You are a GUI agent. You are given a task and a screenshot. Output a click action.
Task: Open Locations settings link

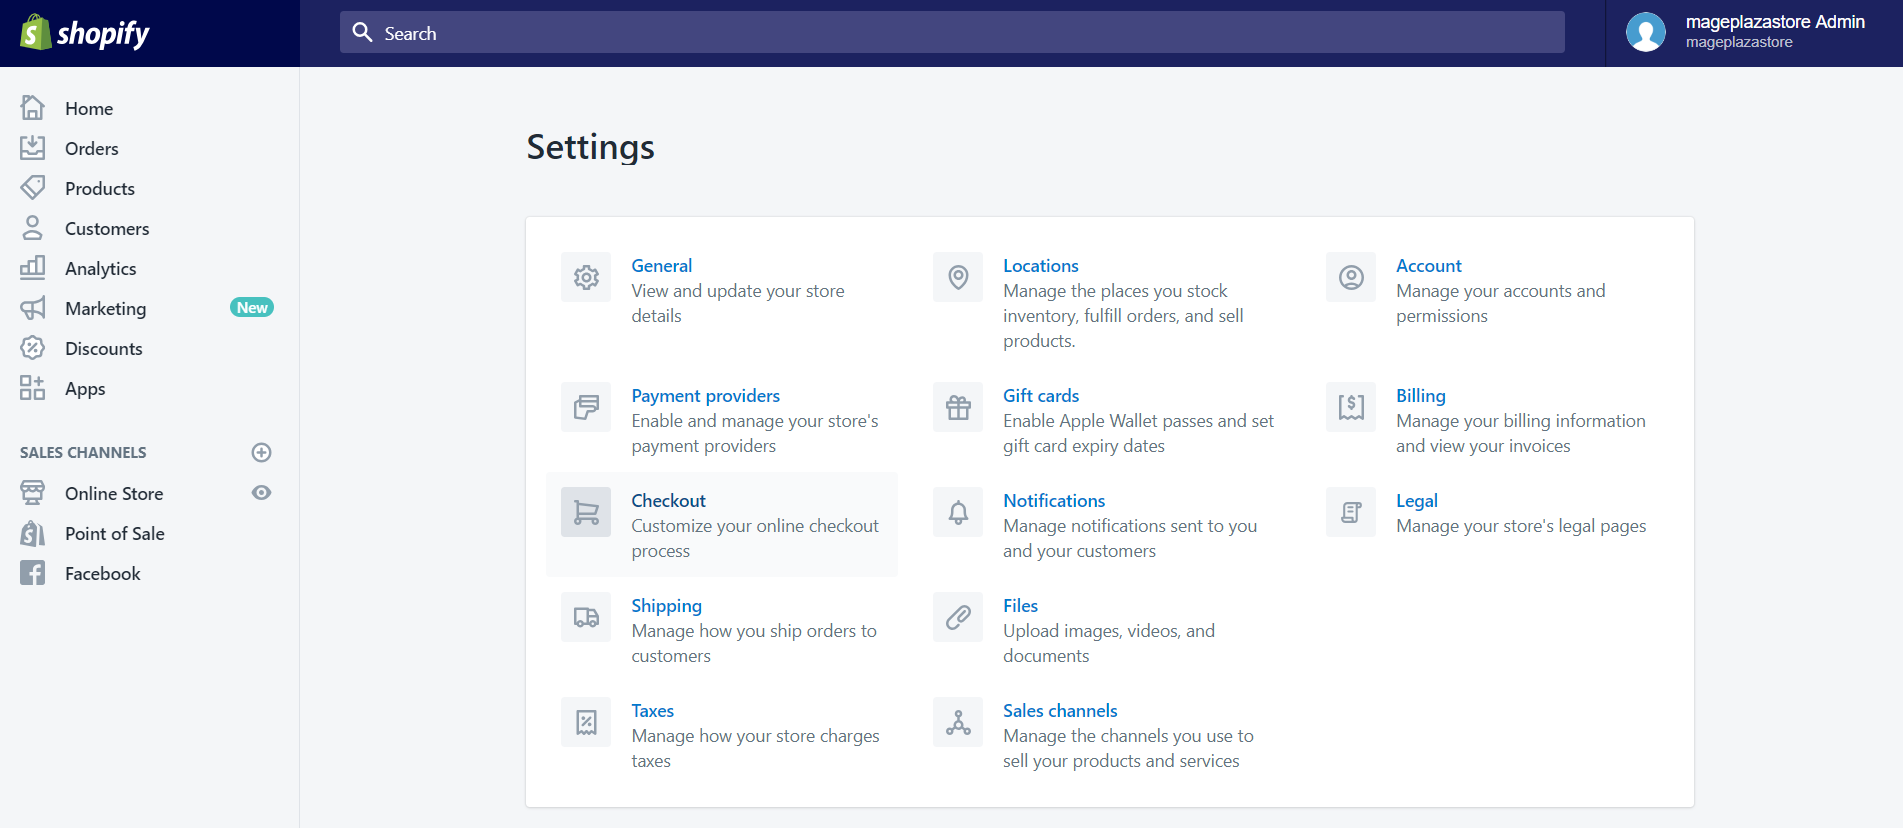click(1041, 265)
